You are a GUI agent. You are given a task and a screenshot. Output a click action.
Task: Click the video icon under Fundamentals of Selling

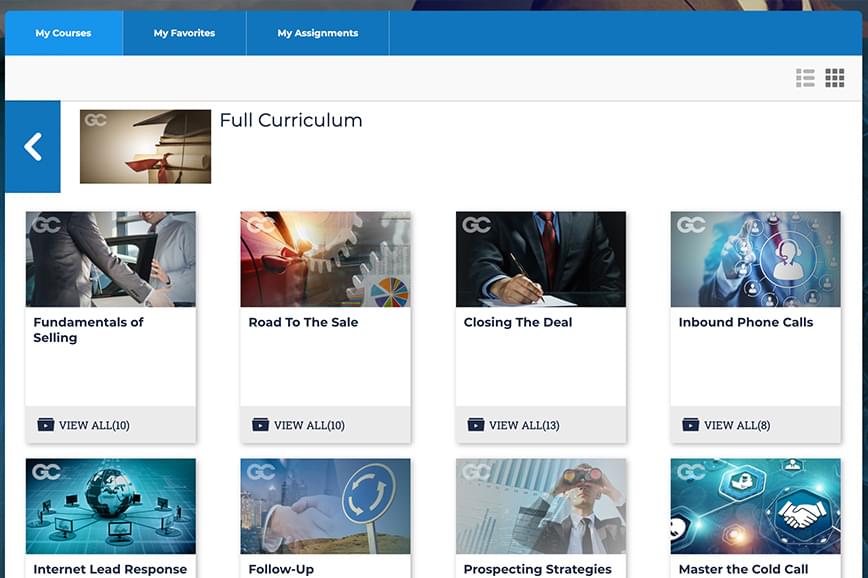pos(45,425)
